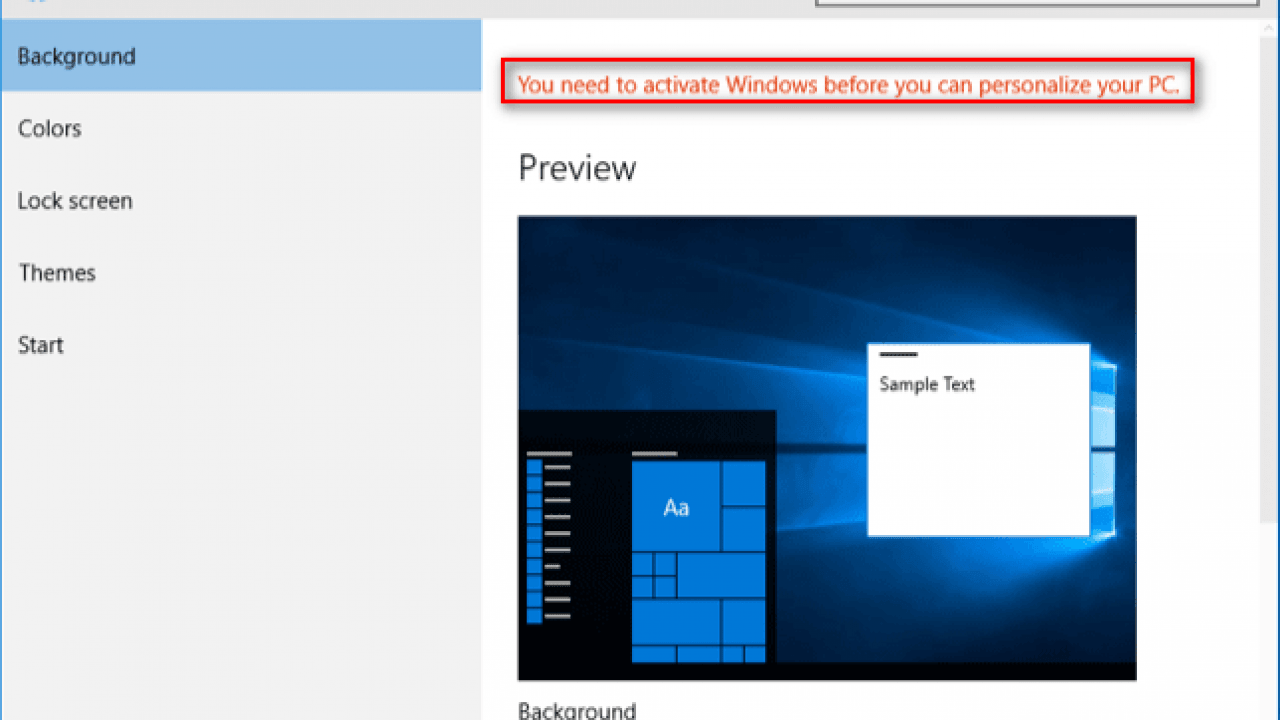
Task: Go to Lock screen settings
Action: coord(75,201)
